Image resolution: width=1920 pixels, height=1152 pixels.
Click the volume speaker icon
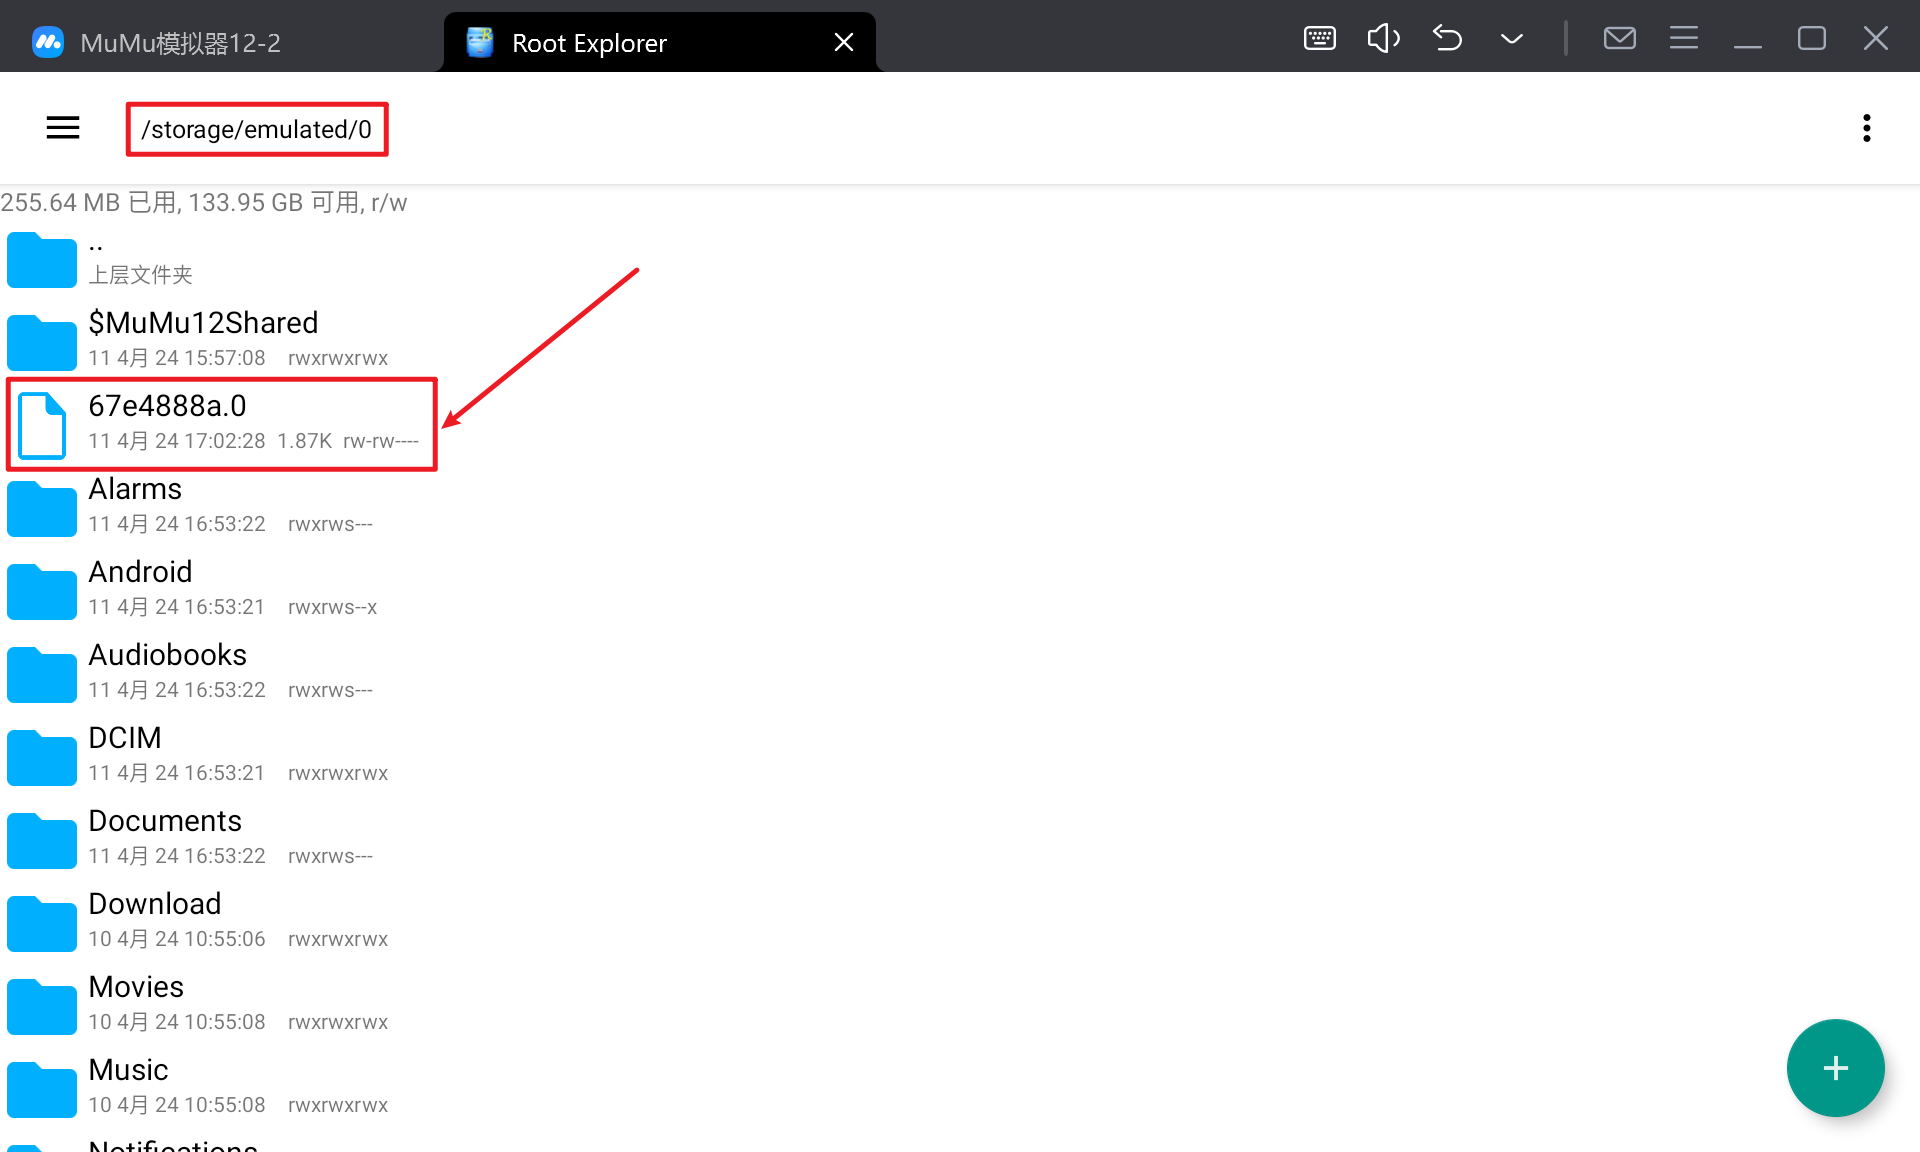coord(1384,39)
